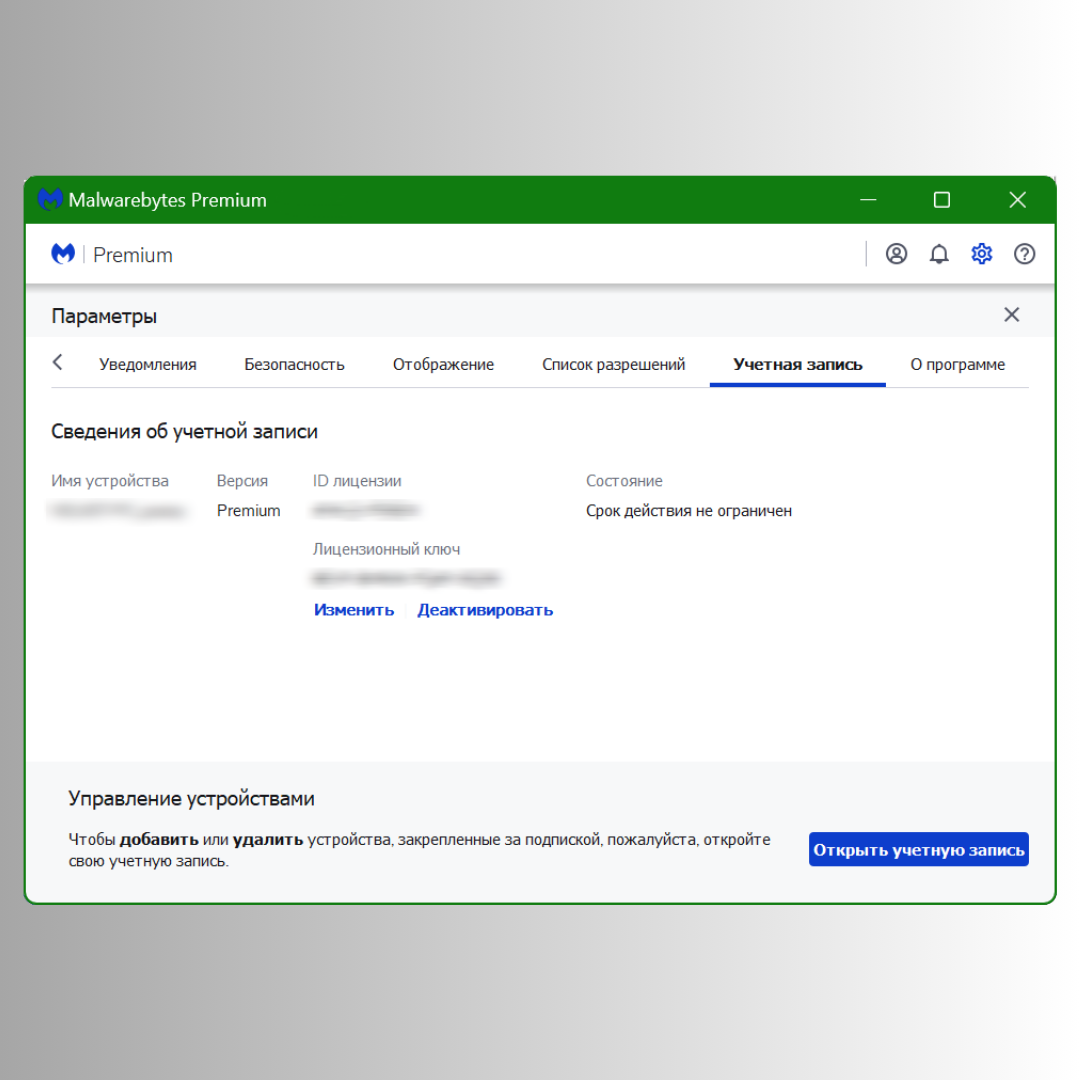Screen dimensions: 1080x1080
Task: Click the Сведения об учетной записи heading
Action: (x=184, y=432)
